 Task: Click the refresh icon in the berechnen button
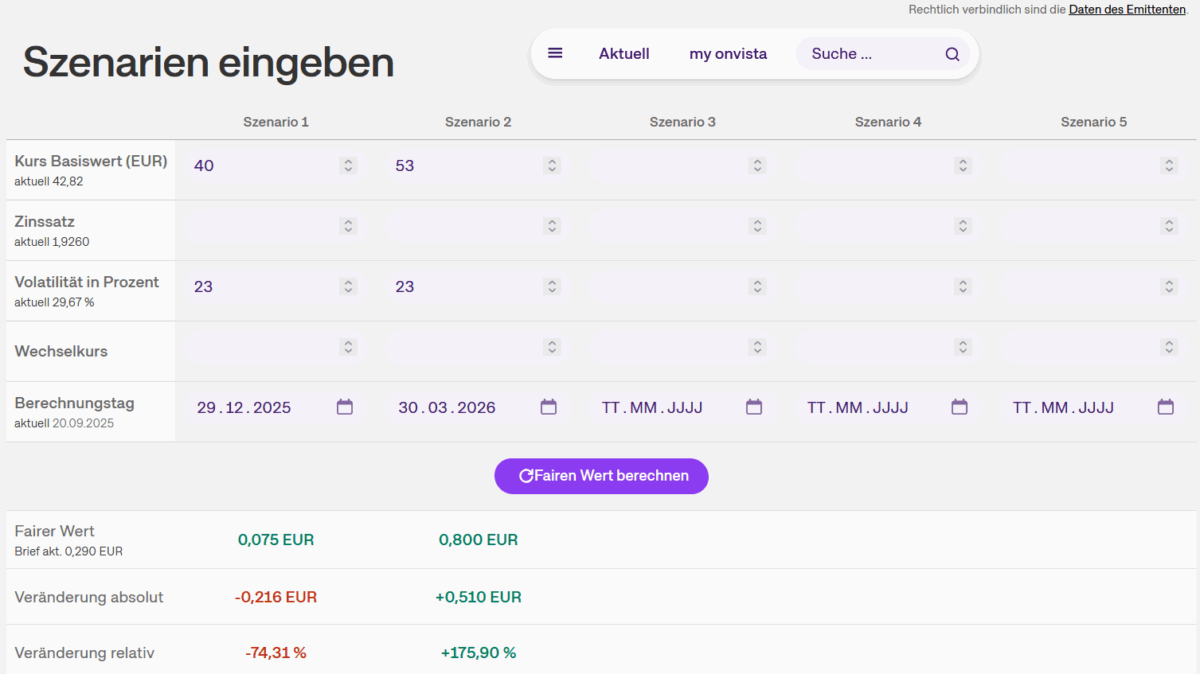tap(528, 476)
